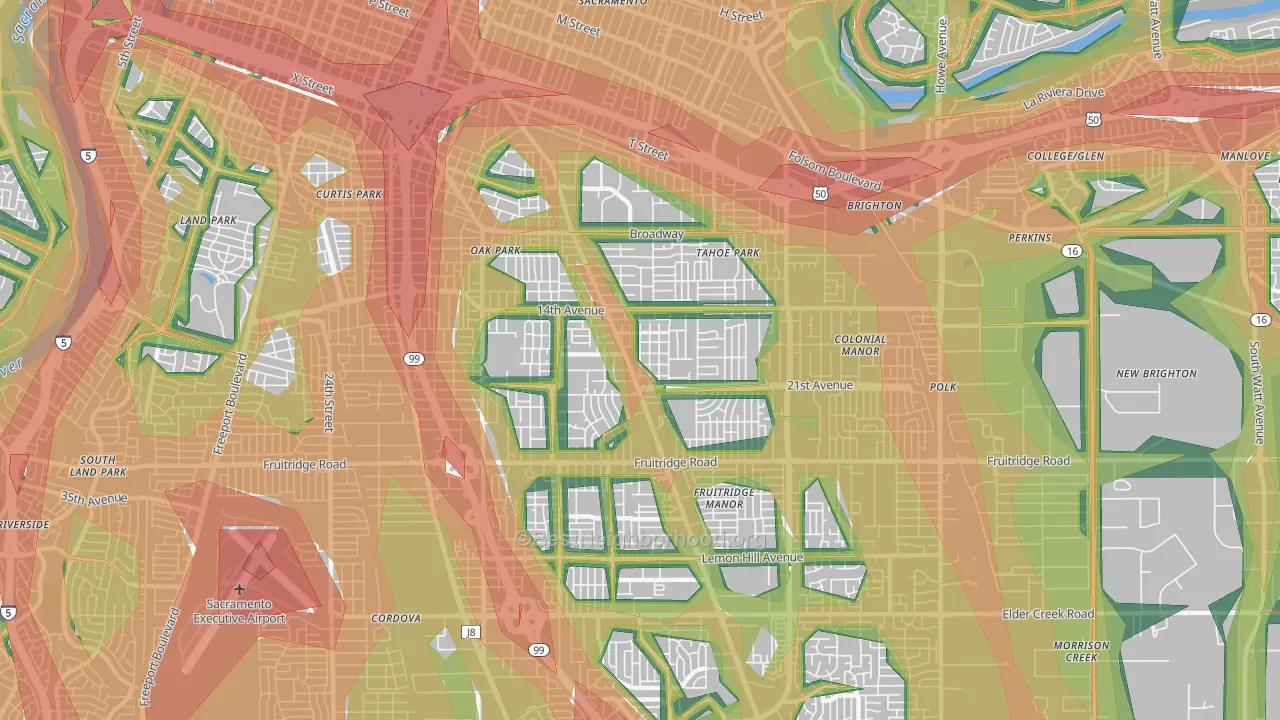Click the South Watt Avenue label
1280x720 pixels.
point(1256,392)
